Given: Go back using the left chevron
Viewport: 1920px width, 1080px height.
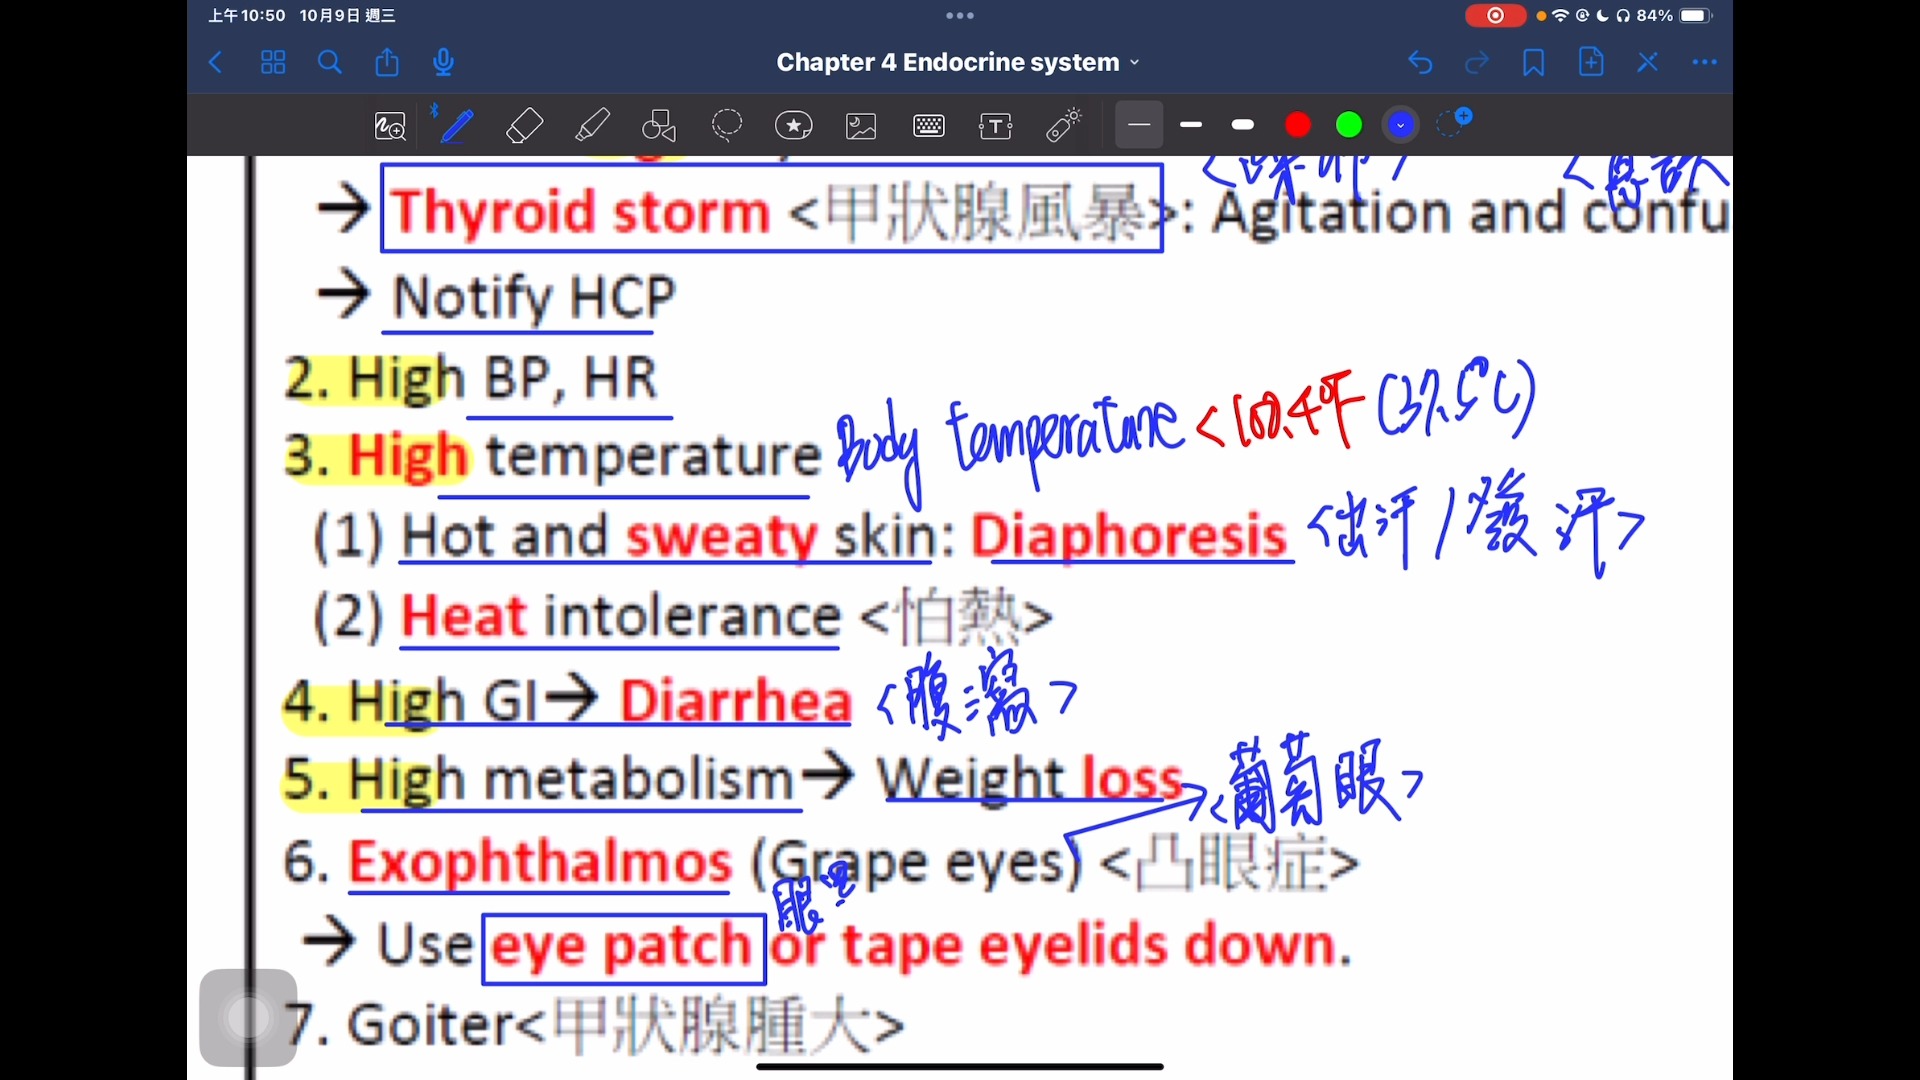Looking at the screenshot, I should (x=215, y=63).
